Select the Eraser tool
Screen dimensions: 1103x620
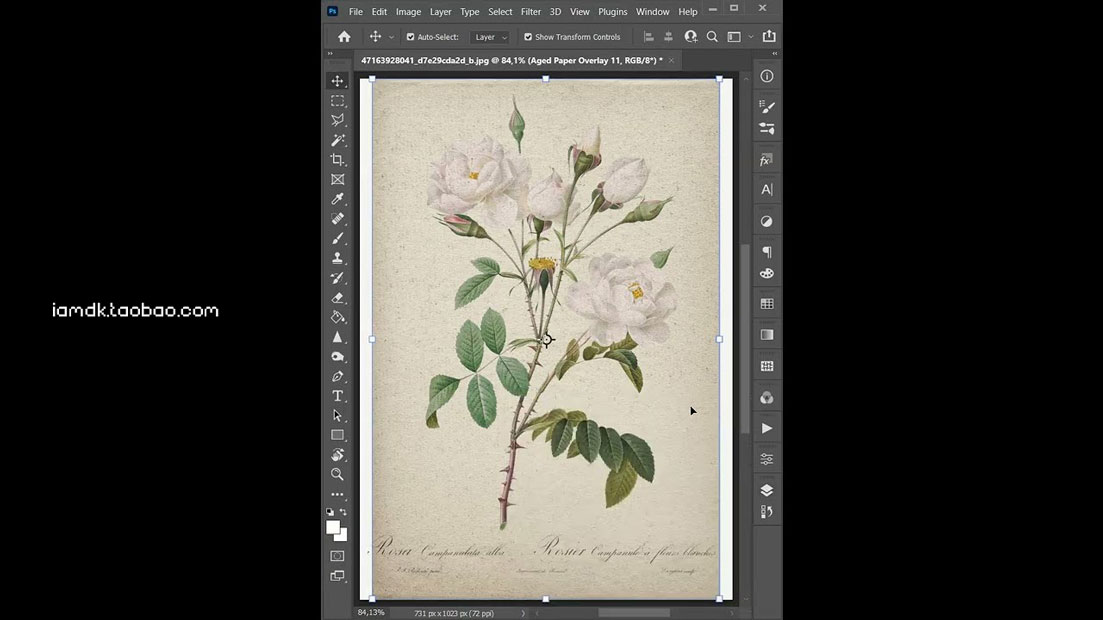point(338,298)
